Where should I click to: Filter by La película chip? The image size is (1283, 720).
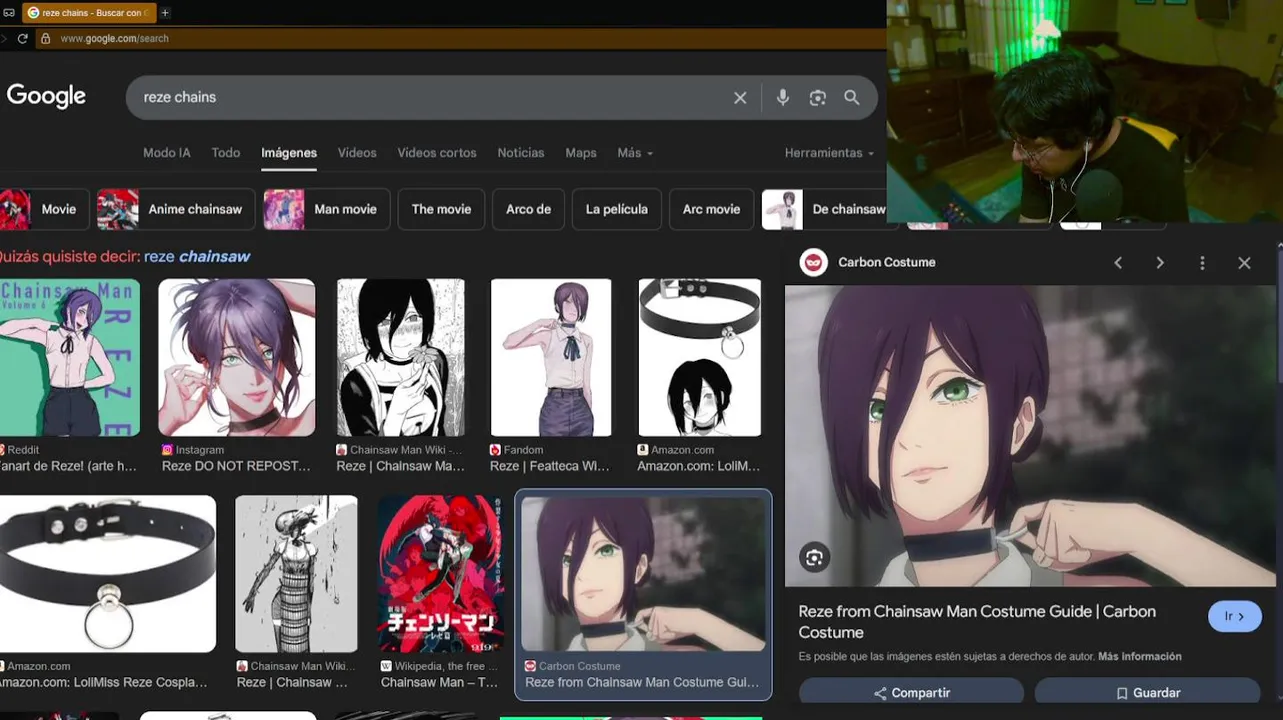(617, 210)
